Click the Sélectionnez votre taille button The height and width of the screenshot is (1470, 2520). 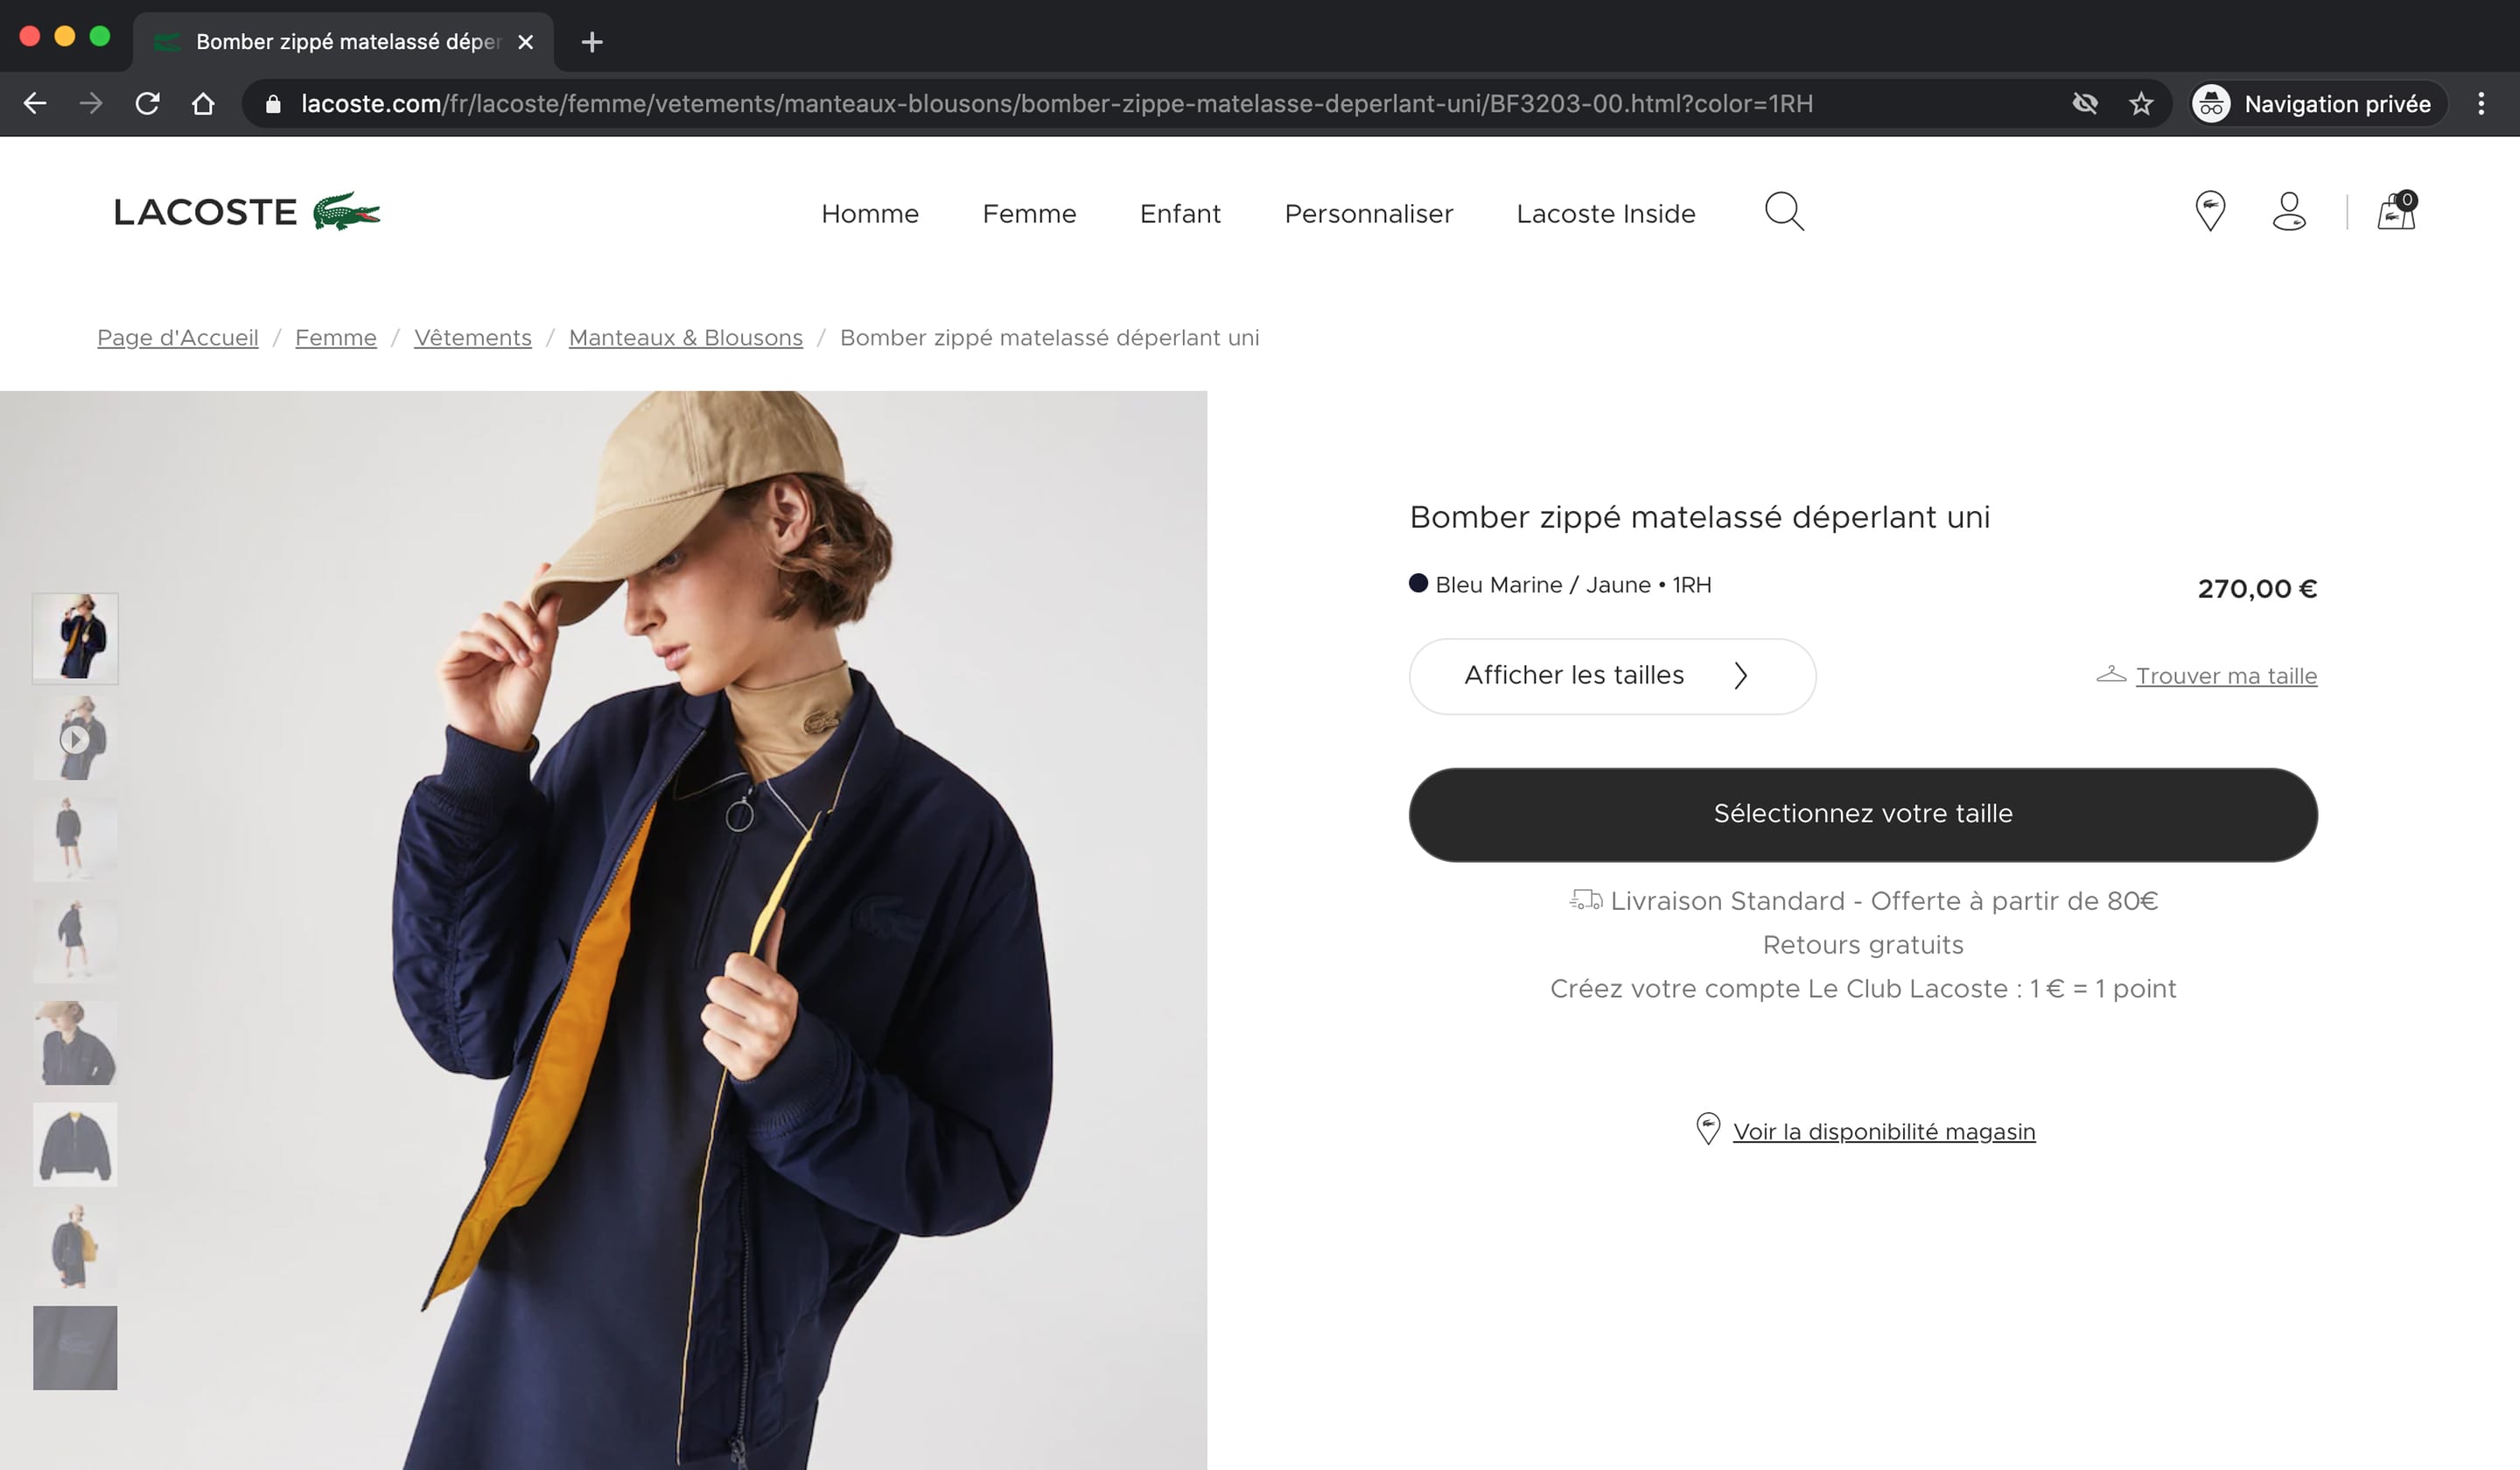(1862, 814)
